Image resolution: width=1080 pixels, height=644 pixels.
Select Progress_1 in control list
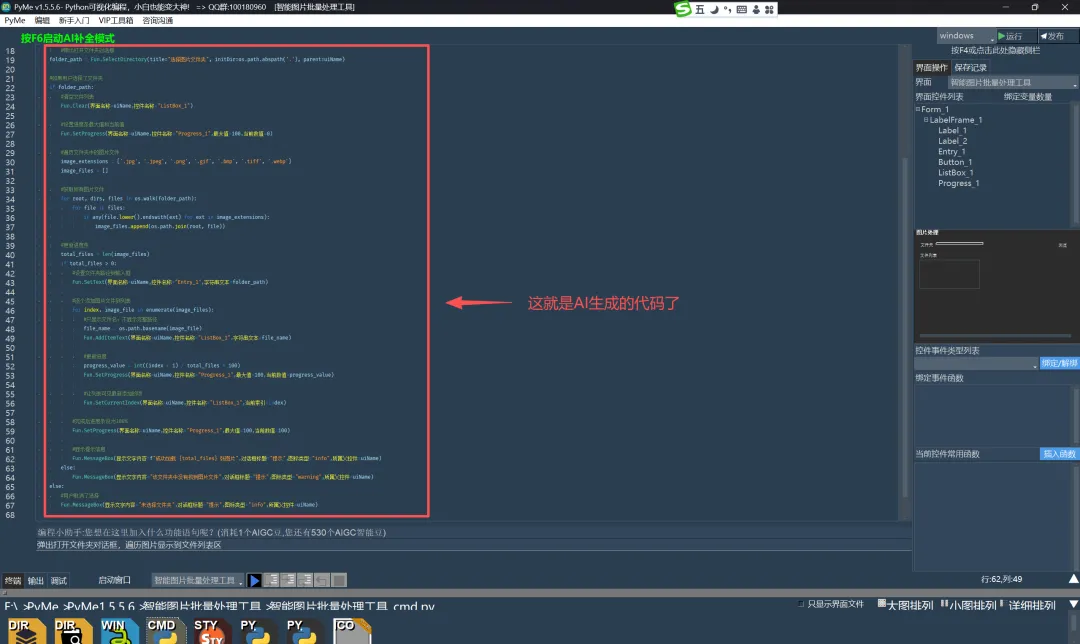(958, 183)
